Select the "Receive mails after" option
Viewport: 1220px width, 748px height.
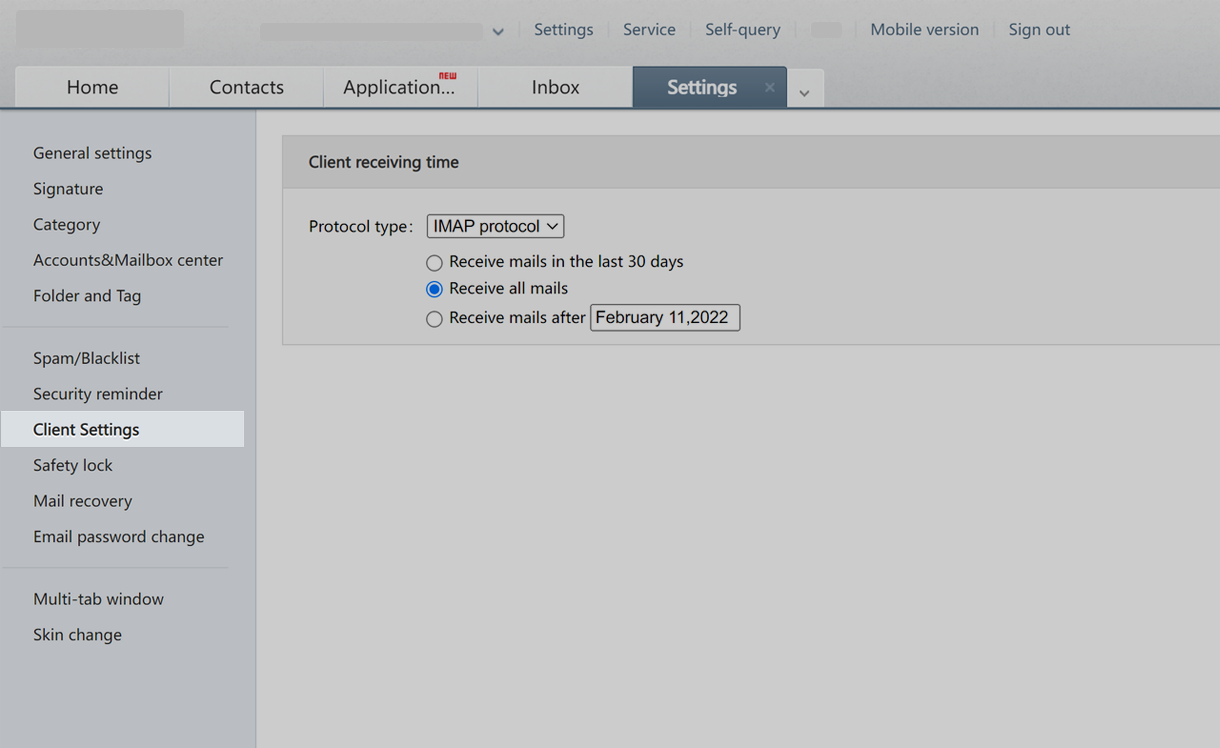click(x=434, y=318)
